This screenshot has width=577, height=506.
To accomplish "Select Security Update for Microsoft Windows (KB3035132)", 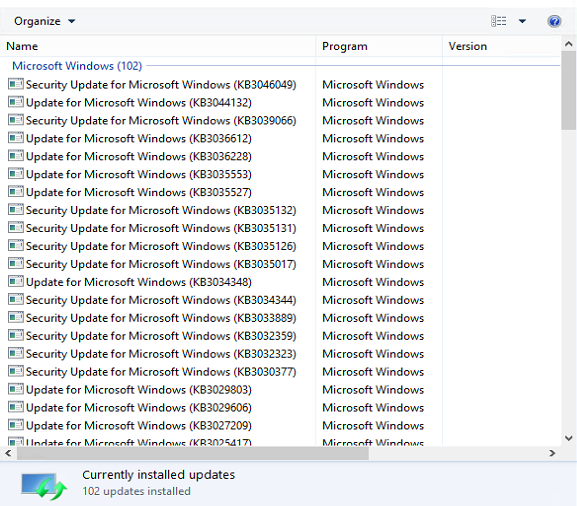I will (161, 210).
